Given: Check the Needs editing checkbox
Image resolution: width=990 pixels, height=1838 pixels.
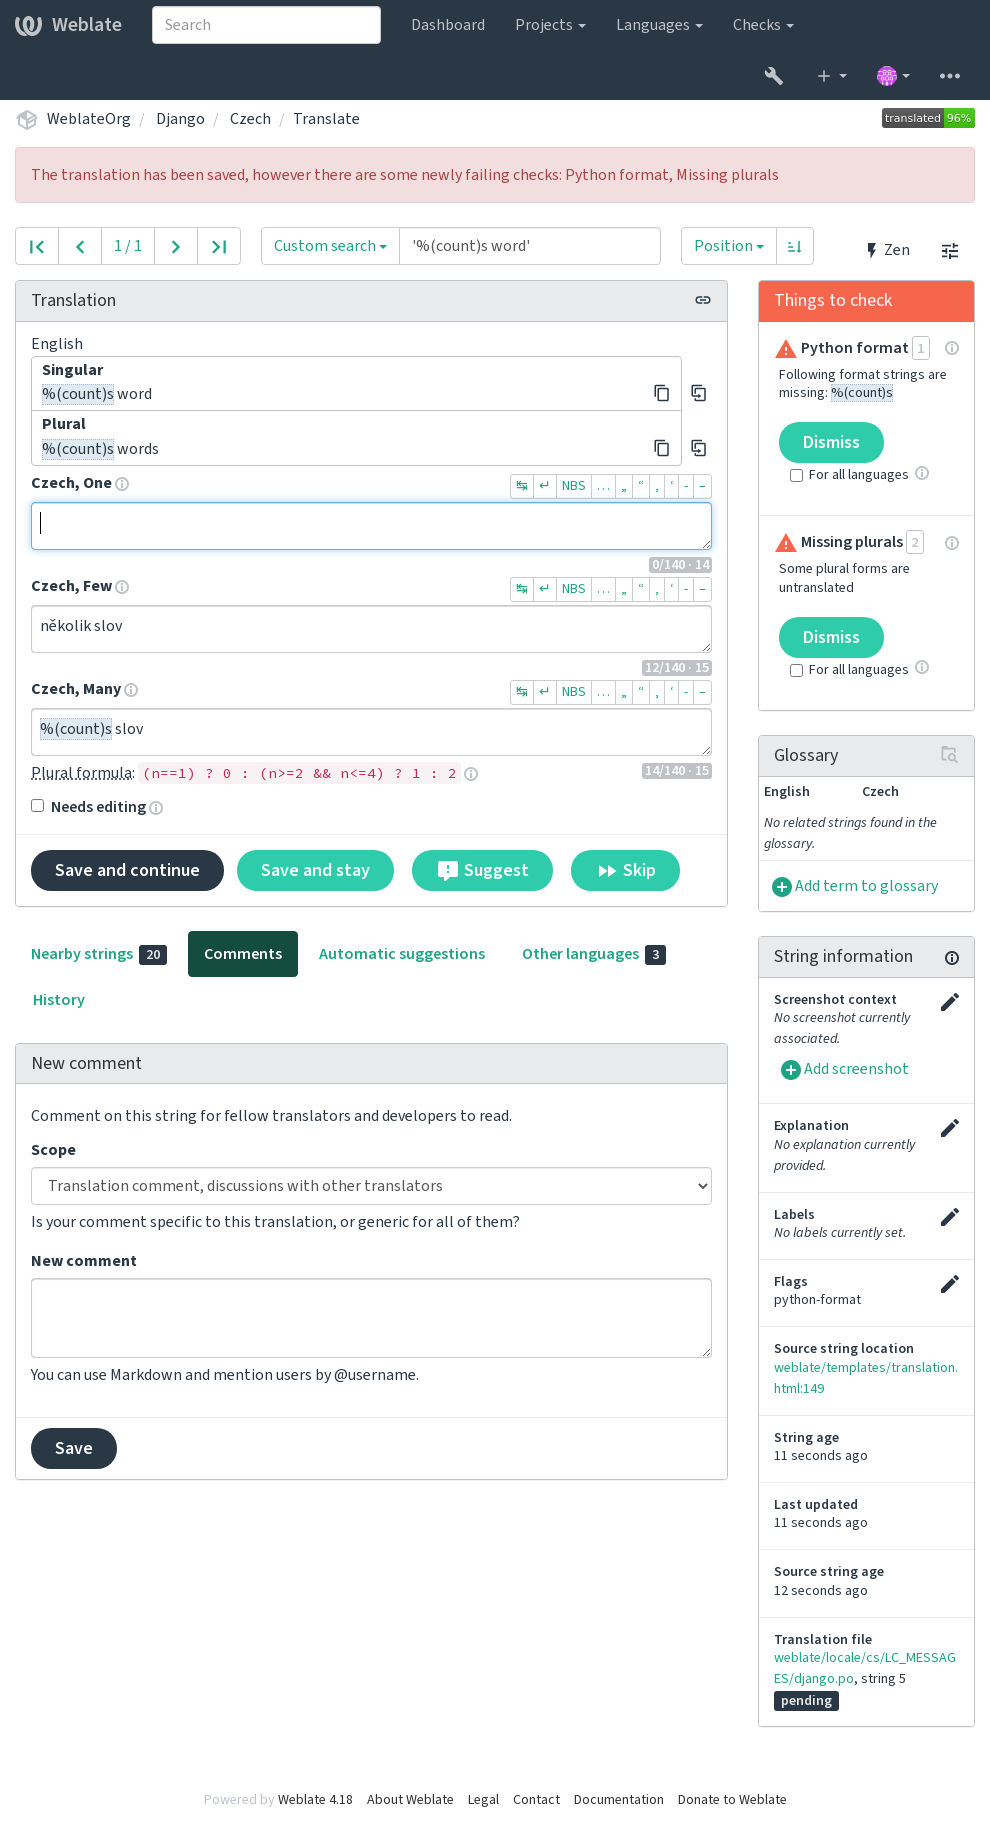Looking at the screenshot, I should (x=37, y=806).
